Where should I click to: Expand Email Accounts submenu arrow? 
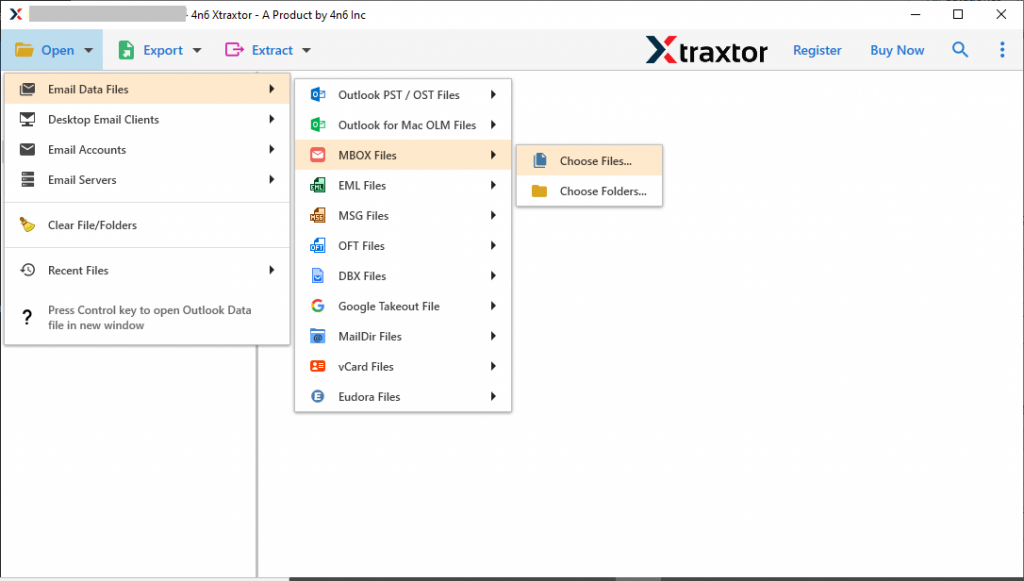click(272, 149)
